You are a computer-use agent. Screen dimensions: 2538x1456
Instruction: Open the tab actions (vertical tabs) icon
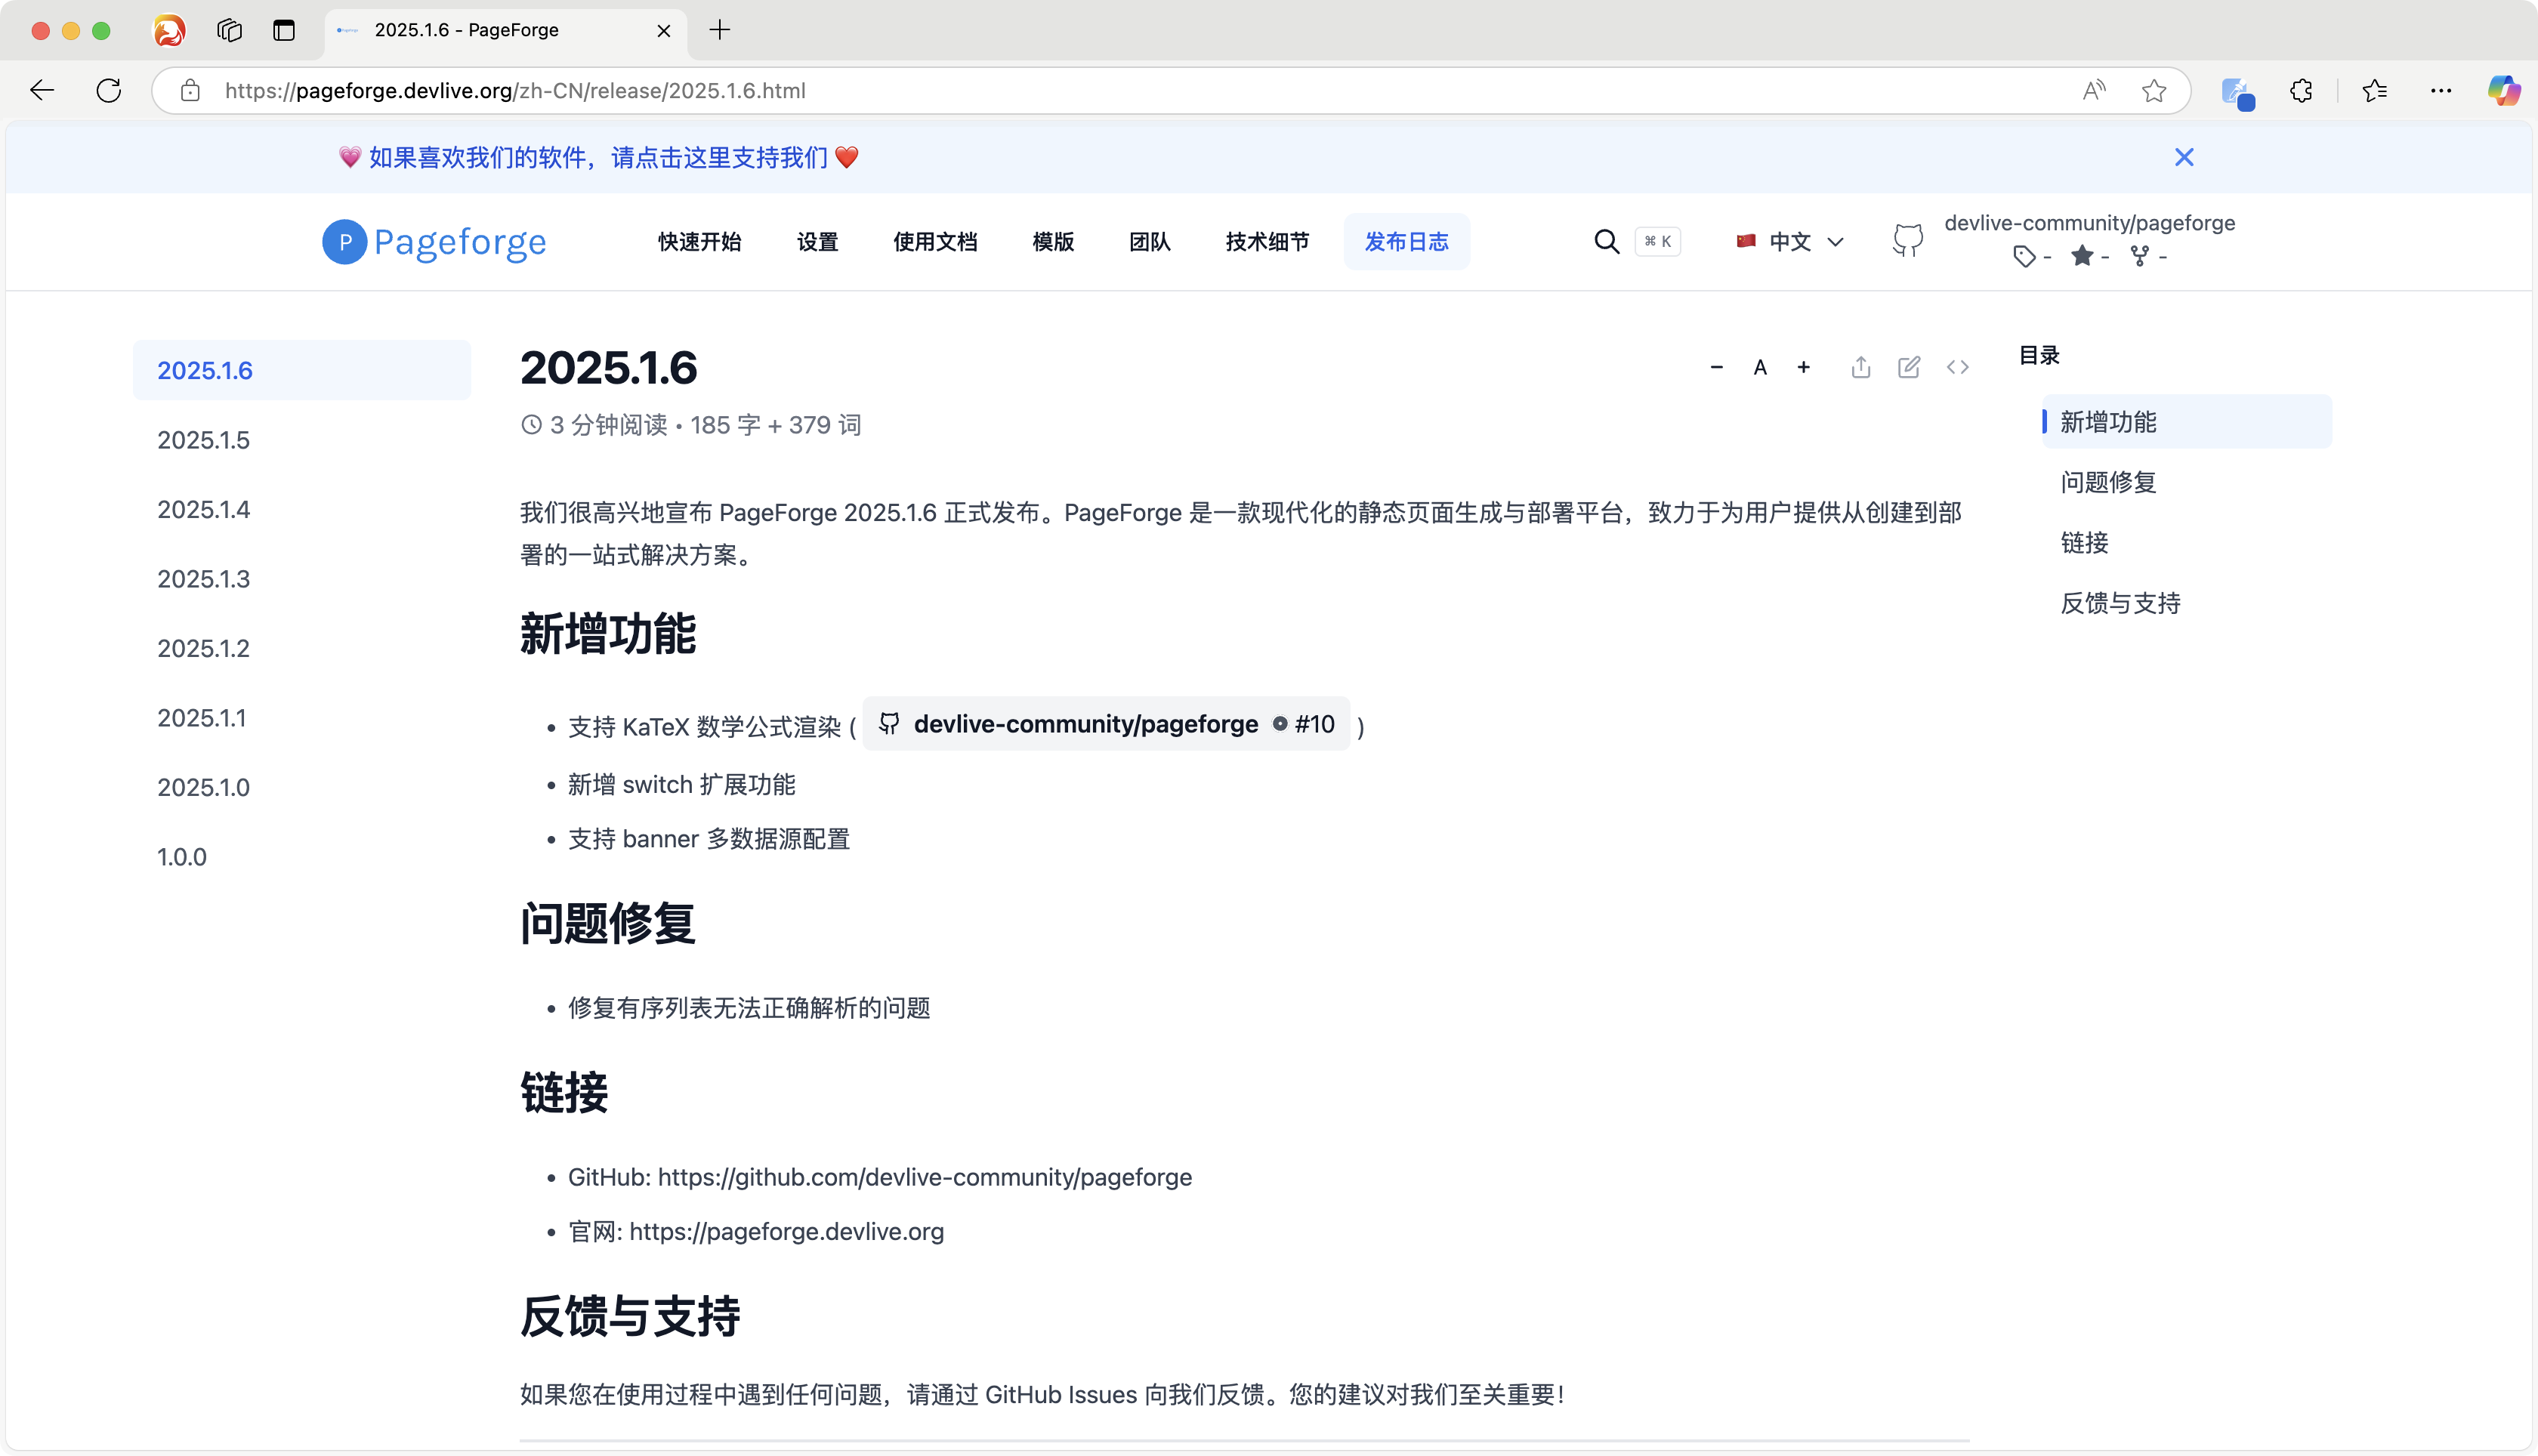click(x=284, y=31)
